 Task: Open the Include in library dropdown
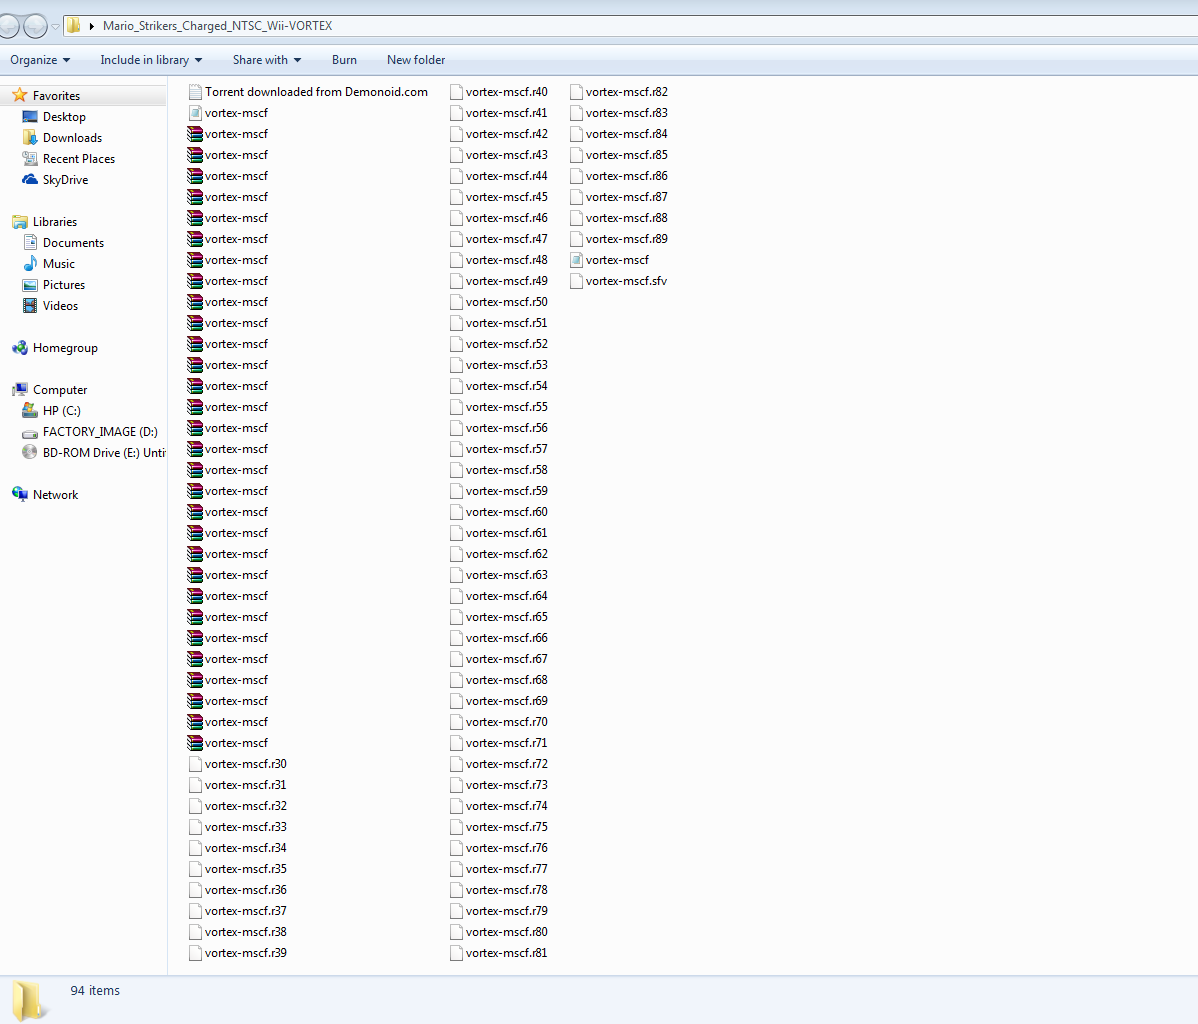(x=151, y=60)
